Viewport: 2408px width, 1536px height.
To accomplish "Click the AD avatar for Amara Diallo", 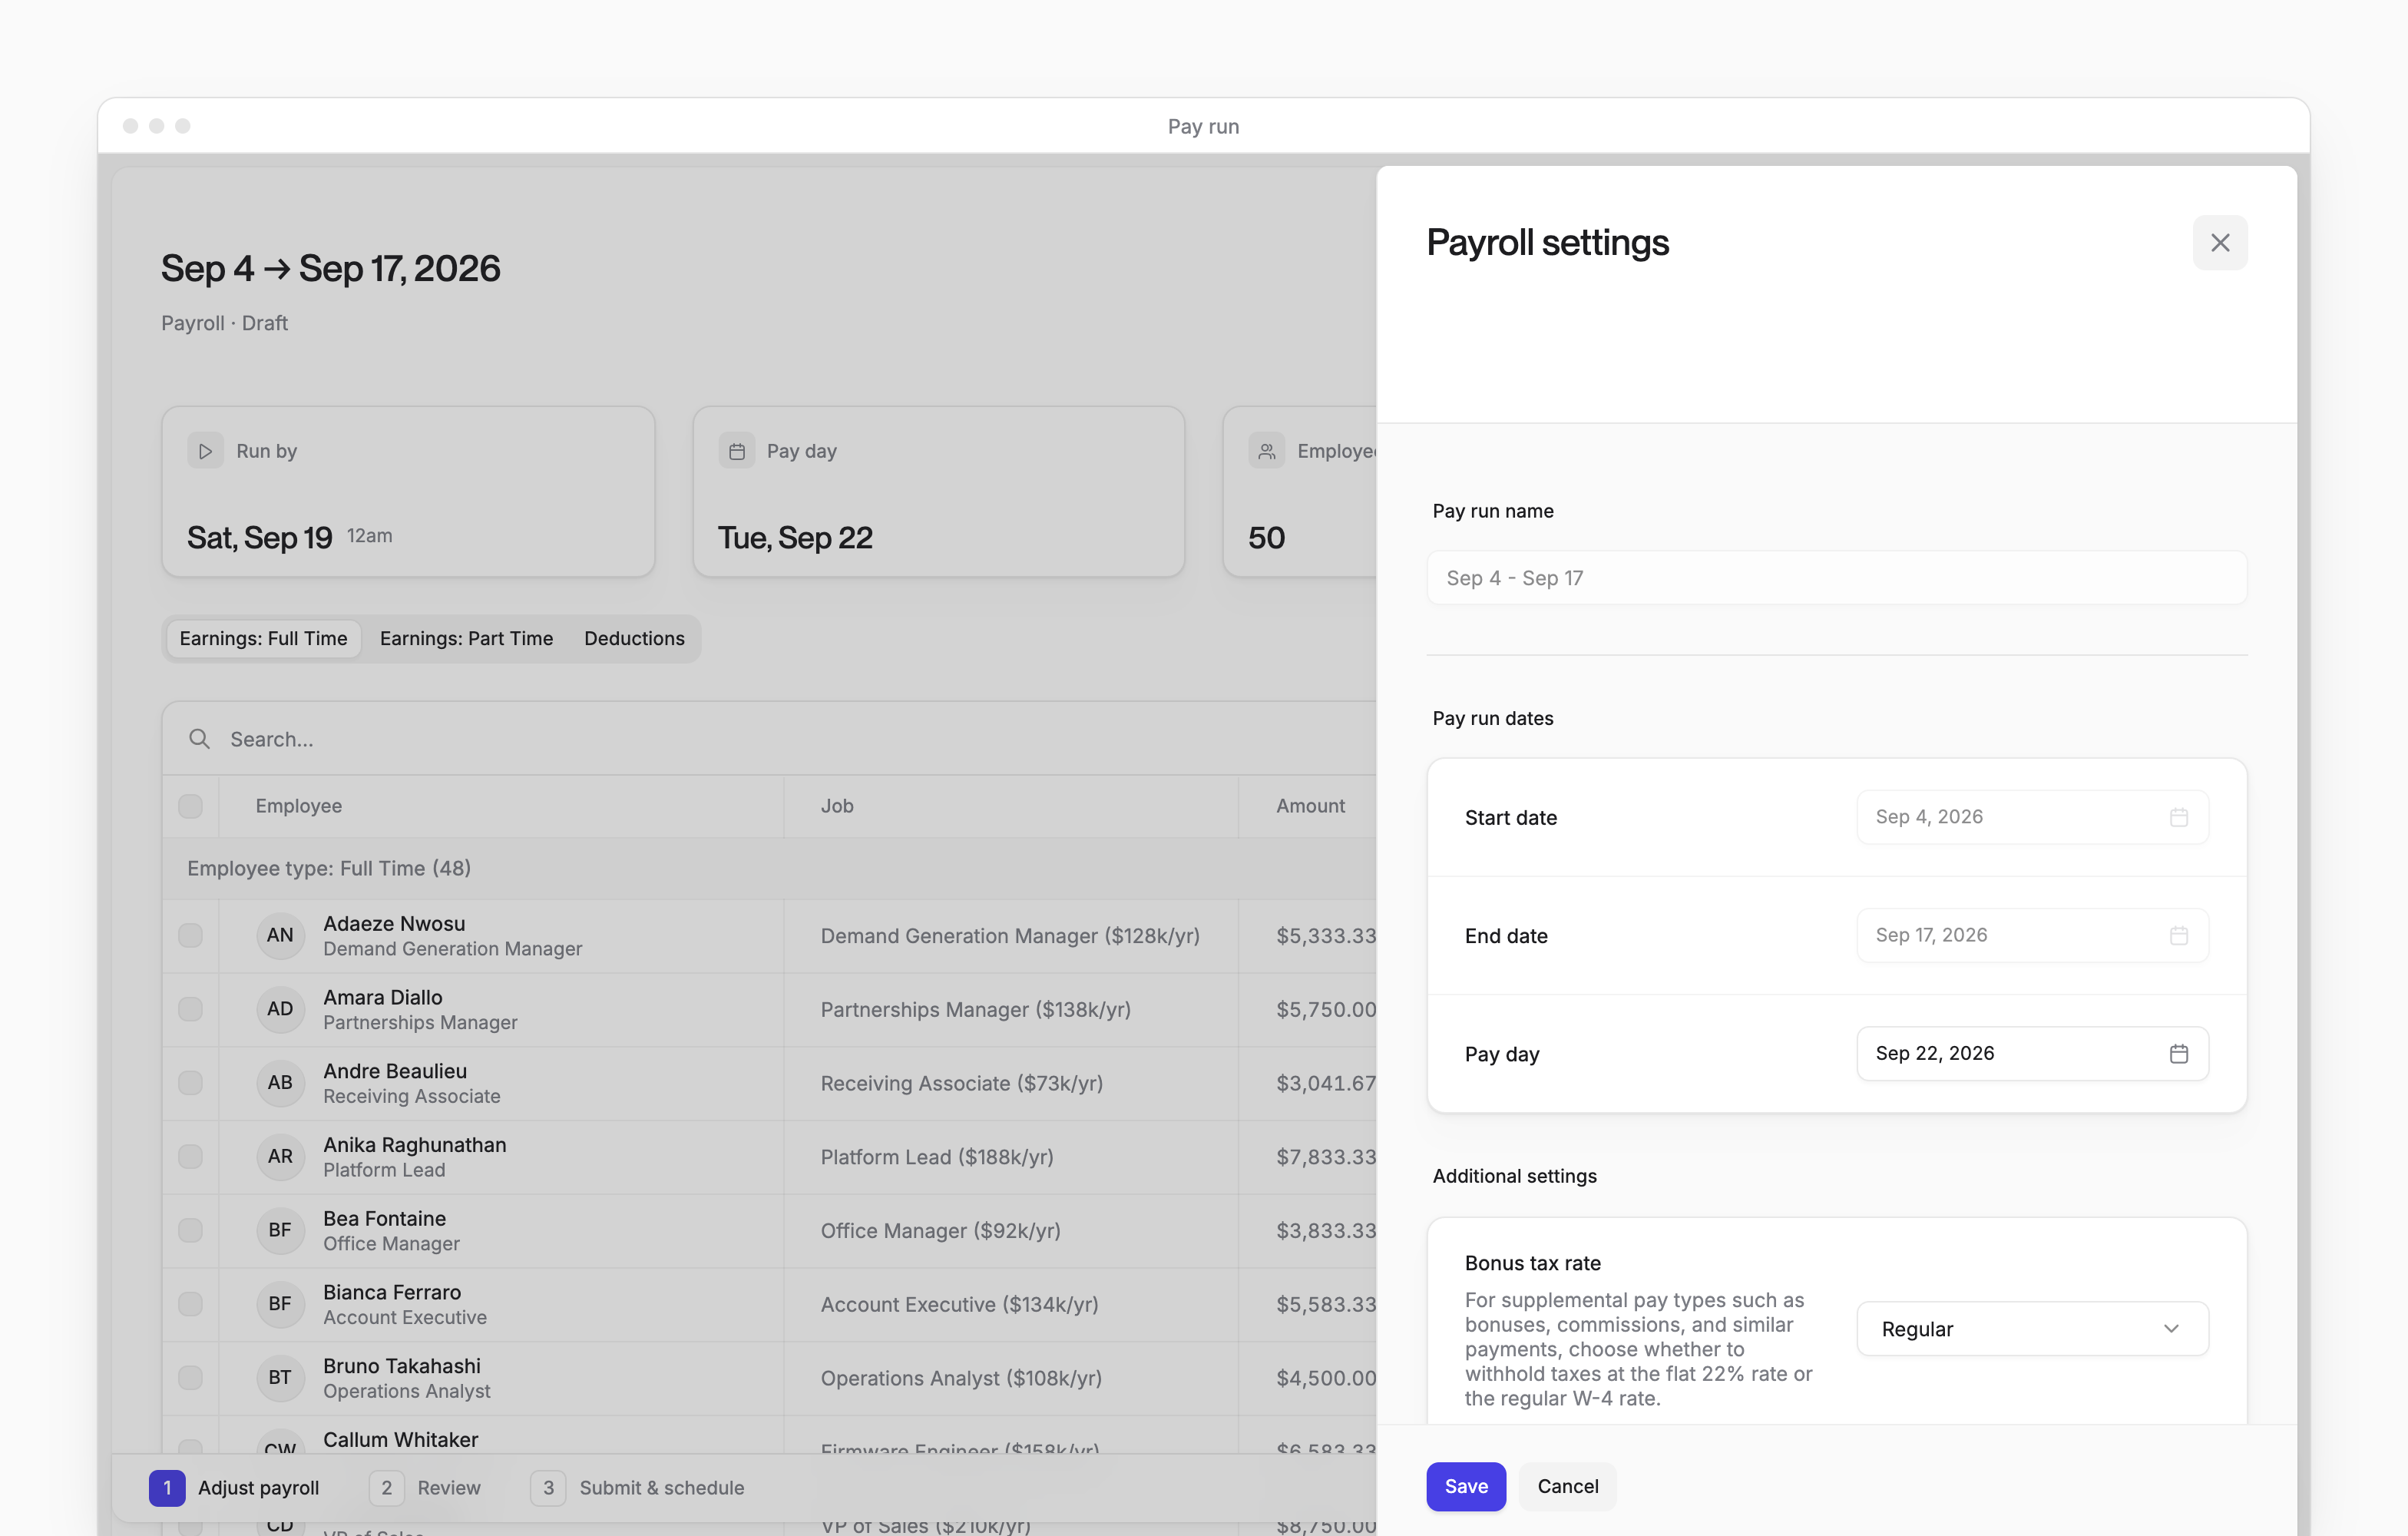I will click(280, 1009).
